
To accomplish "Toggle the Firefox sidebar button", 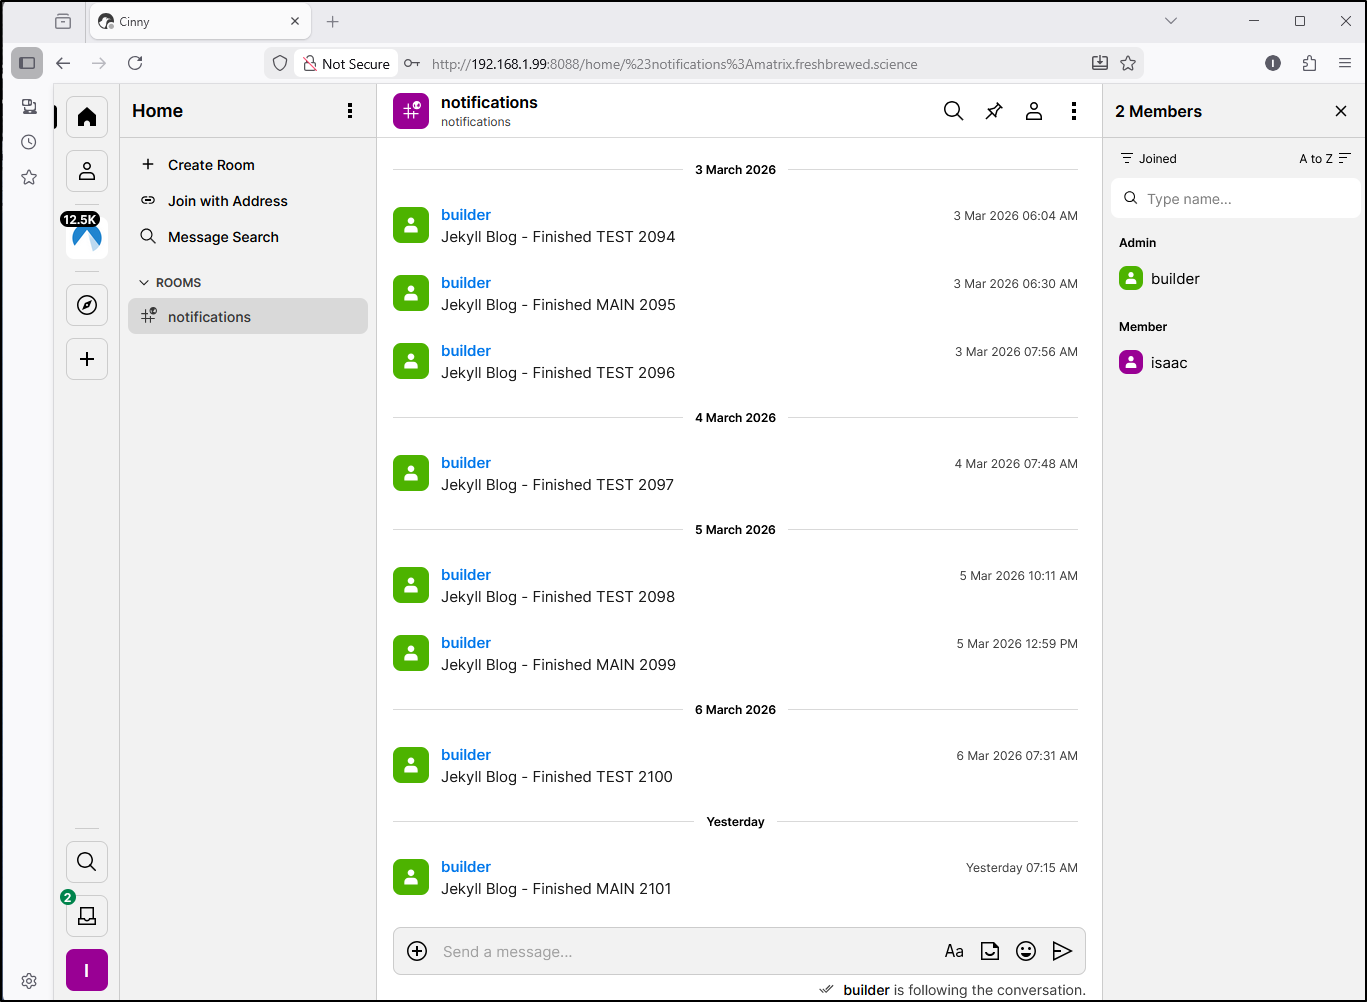I will pyautogui.click(x=27, y=63).
